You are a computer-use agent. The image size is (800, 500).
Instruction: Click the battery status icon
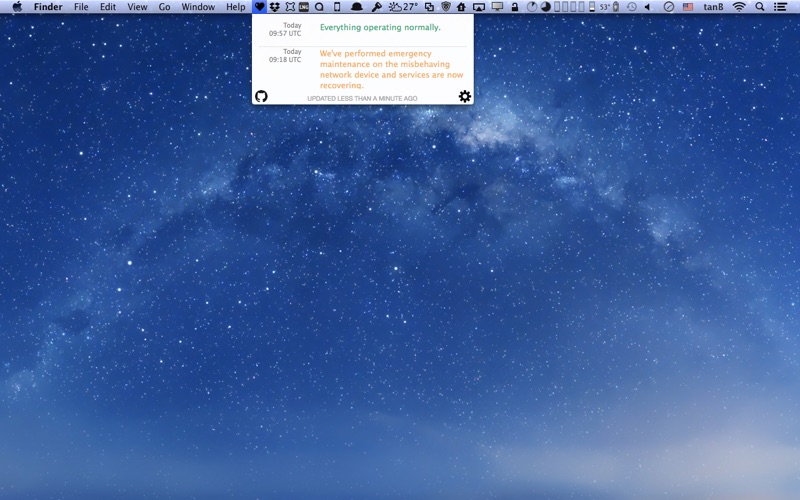(616, 7)
